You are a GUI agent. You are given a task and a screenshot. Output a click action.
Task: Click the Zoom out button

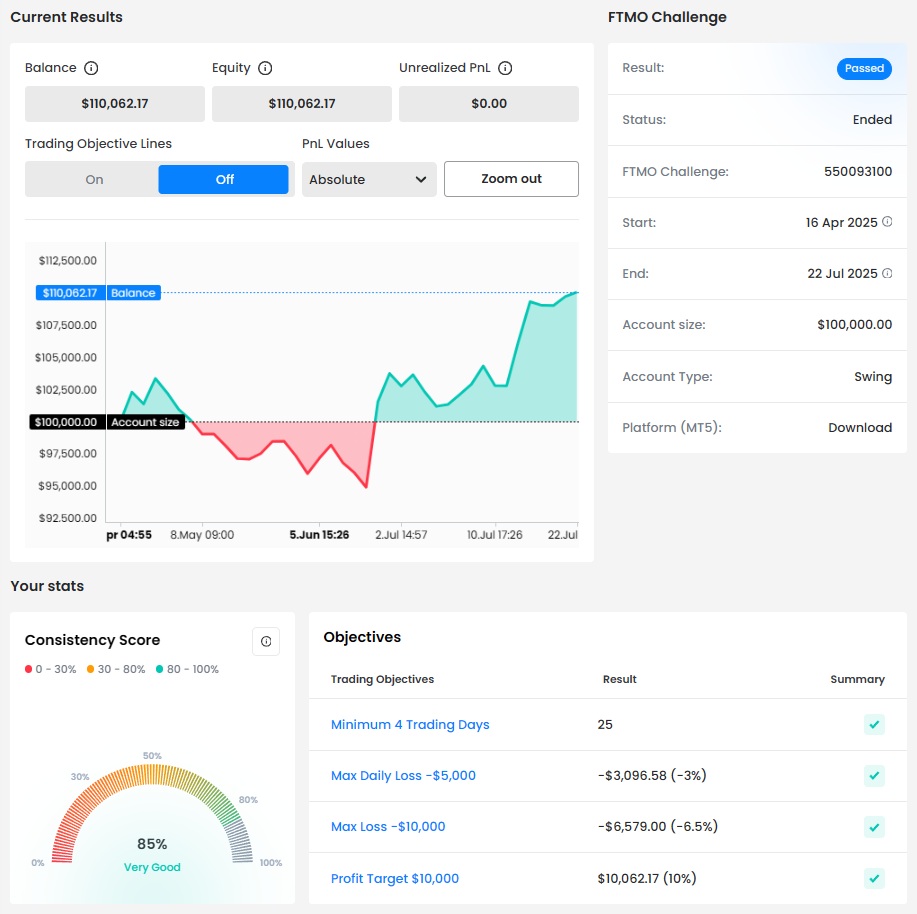pos(511,179)
